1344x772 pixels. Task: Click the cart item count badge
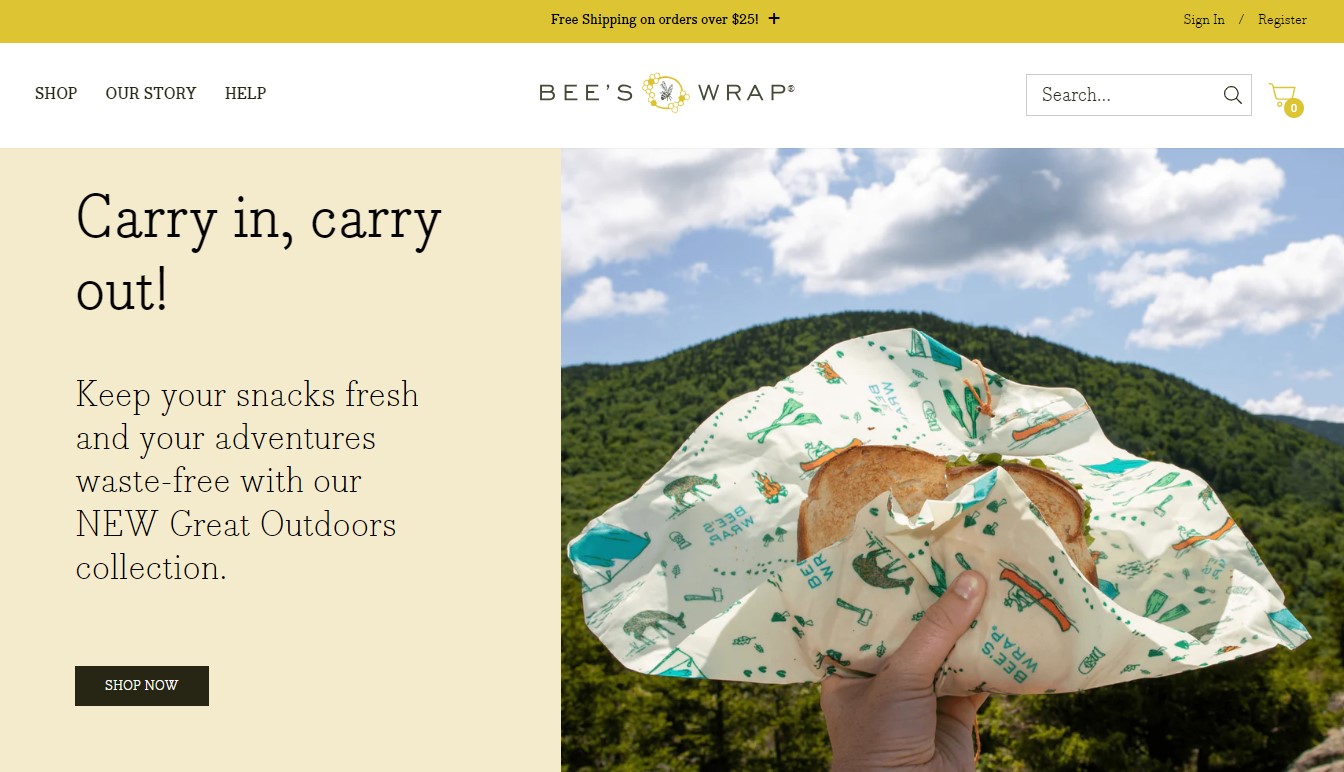(x=1294, y=108)
